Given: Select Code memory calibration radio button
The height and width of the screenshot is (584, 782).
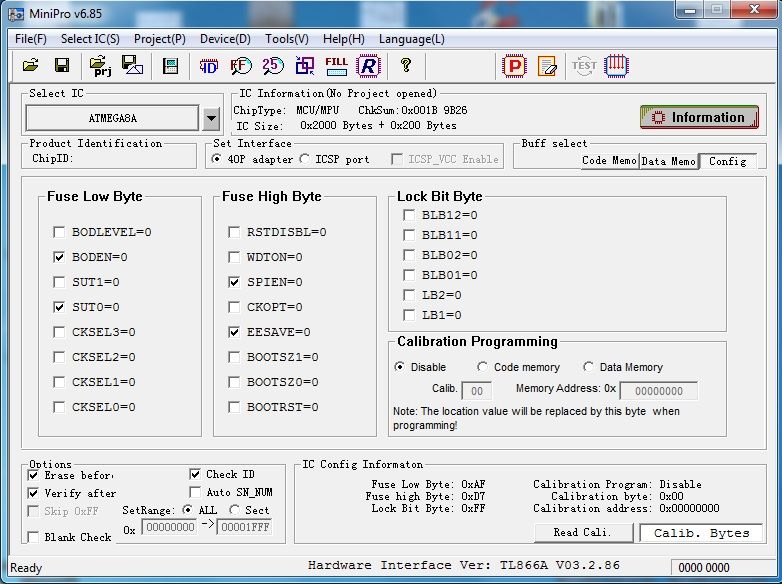Looking at the screenshot, I should [x=482, y=367].
